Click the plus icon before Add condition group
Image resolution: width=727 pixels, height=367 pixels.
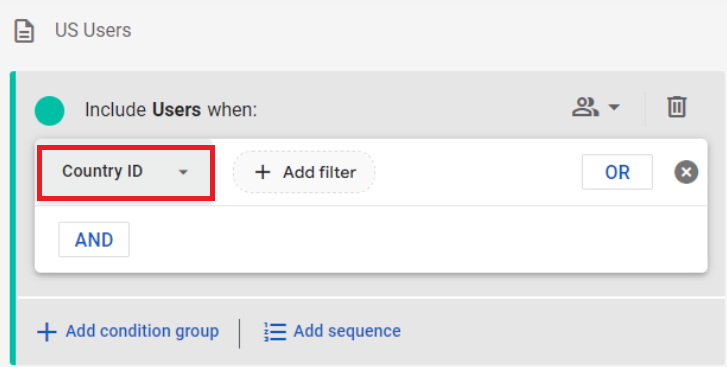pyautogui.click(x=46, y=332)
